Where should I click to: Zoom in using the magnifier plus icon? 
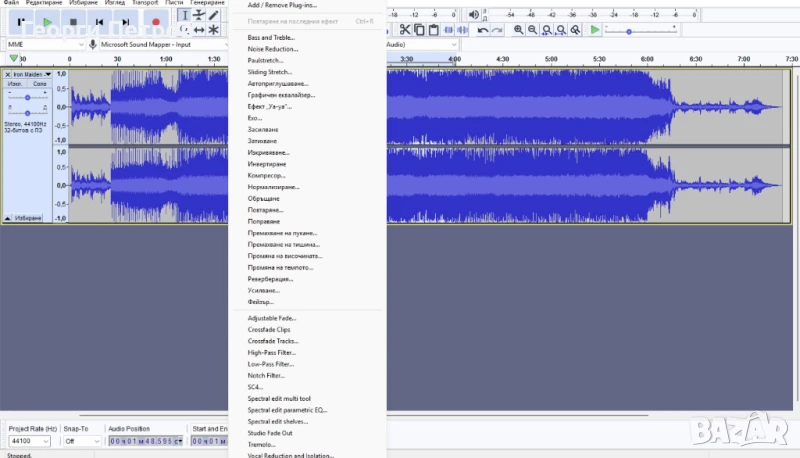click(x=518, y=30)
